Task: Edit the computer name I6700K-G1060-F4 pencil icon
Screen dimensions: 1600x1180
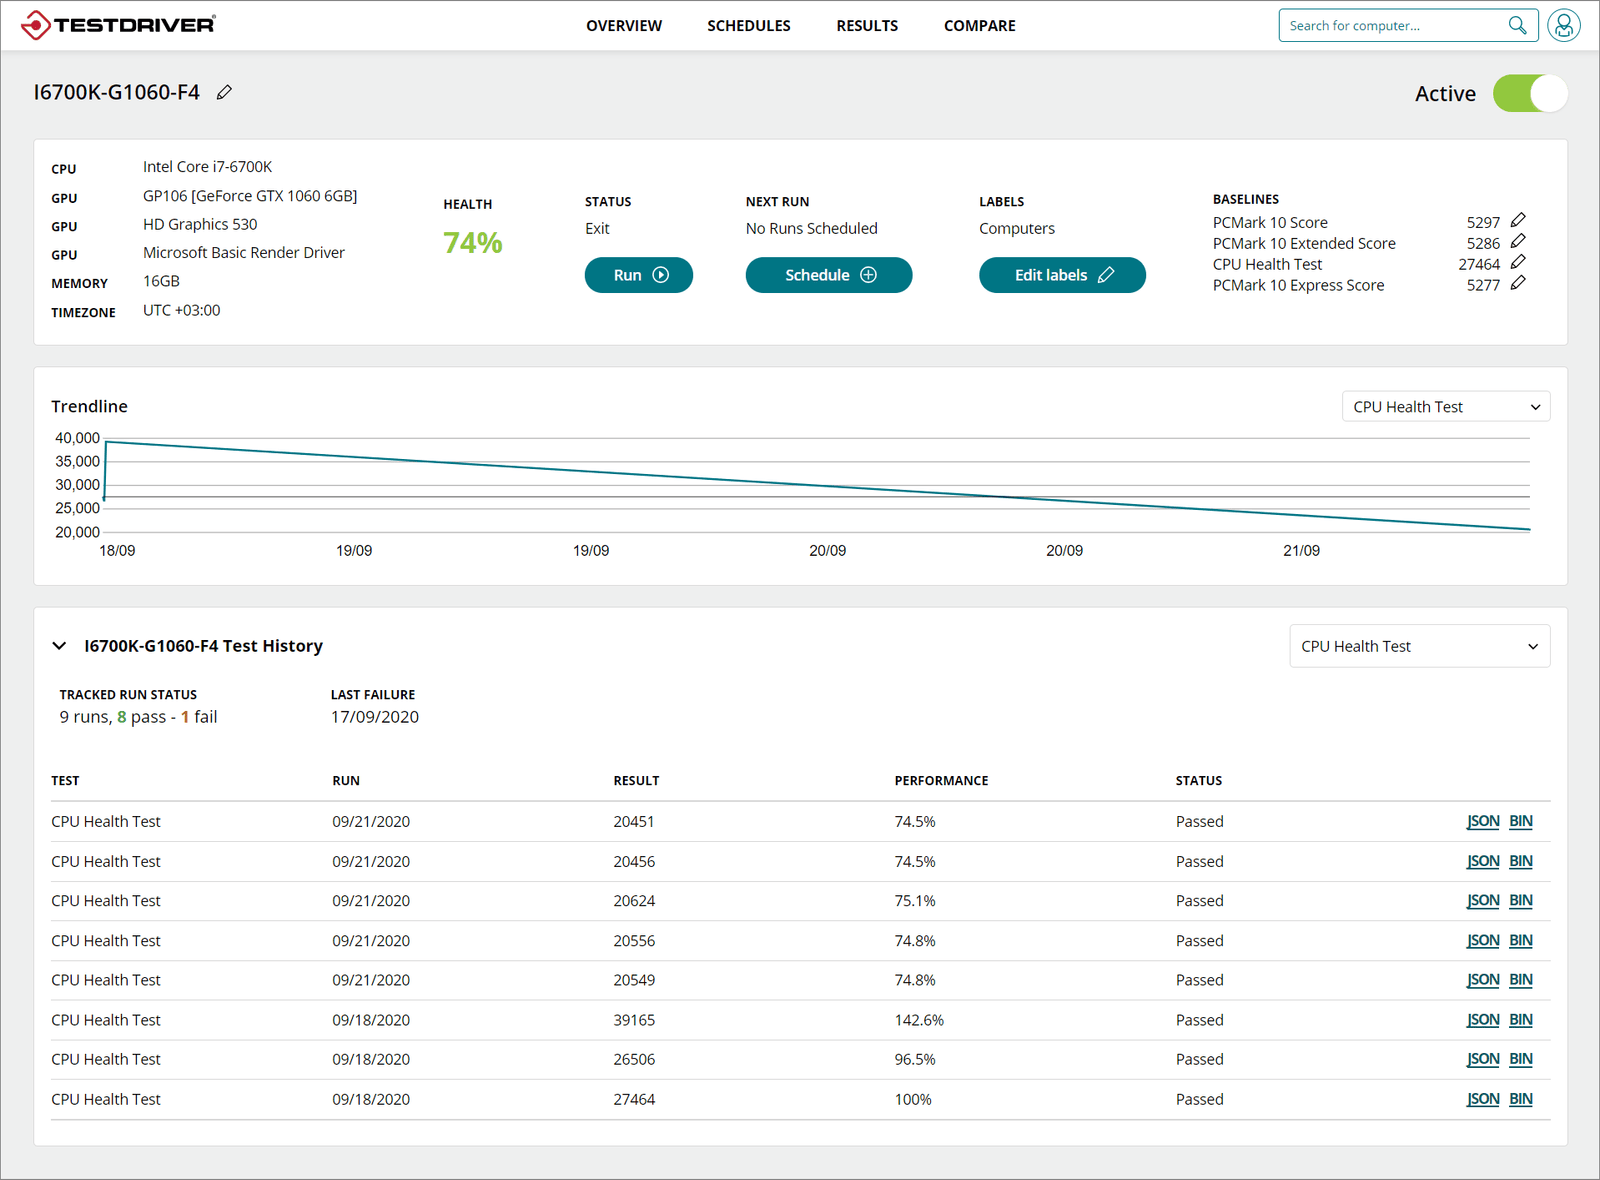Action: click(224, 92)
